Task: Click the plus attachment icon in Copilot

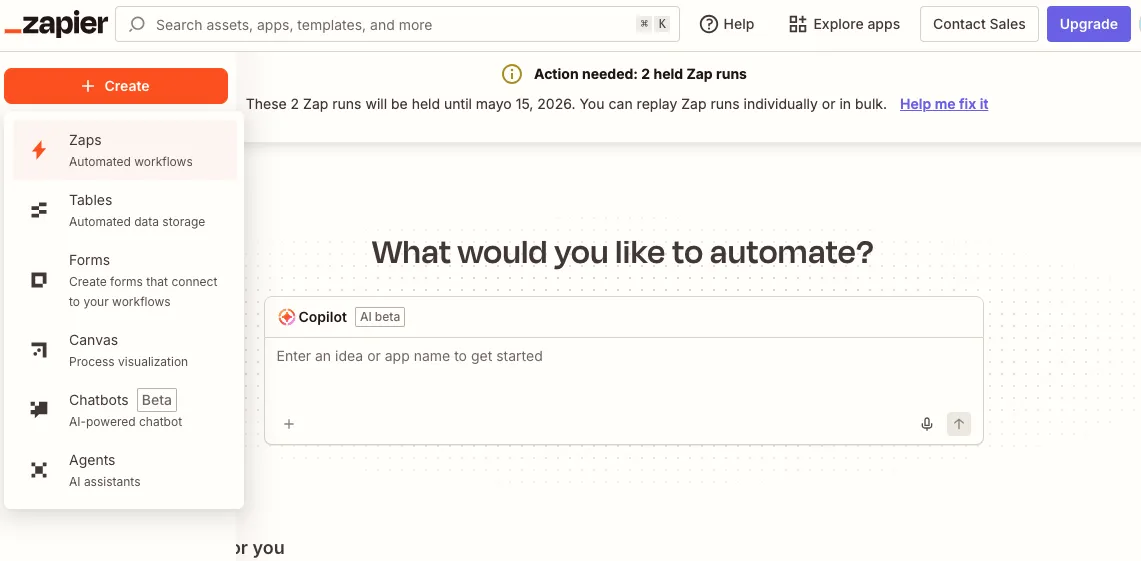Action: (x=289, y=424)
